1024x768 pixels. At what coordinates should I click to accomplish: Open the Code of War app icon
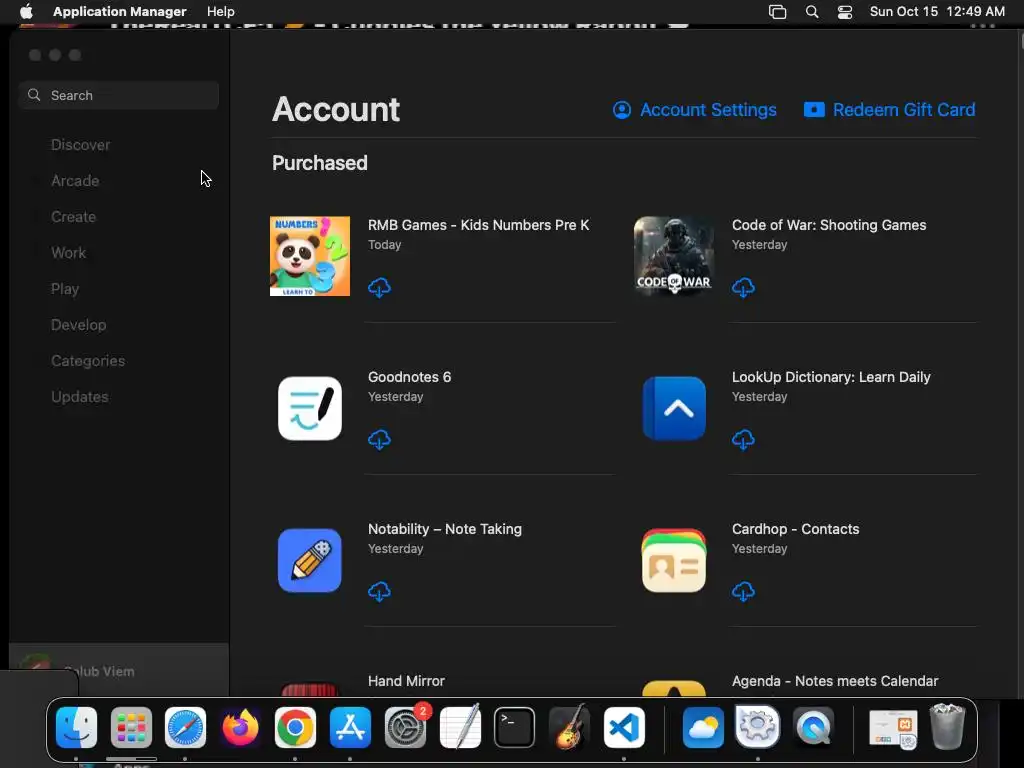coord(674,256)
